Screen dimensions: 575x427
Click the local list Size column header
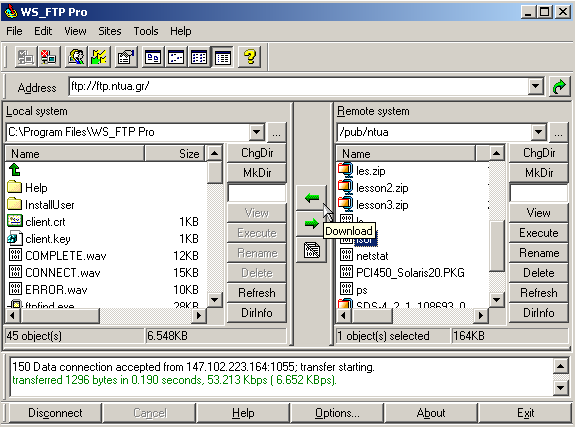click(175, 153)
